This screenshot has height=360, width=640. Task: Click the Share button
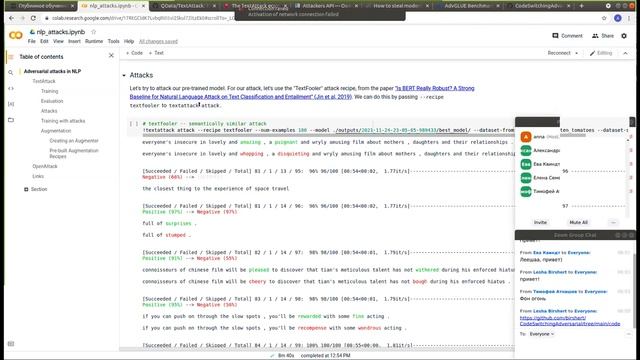click(603, 36)
